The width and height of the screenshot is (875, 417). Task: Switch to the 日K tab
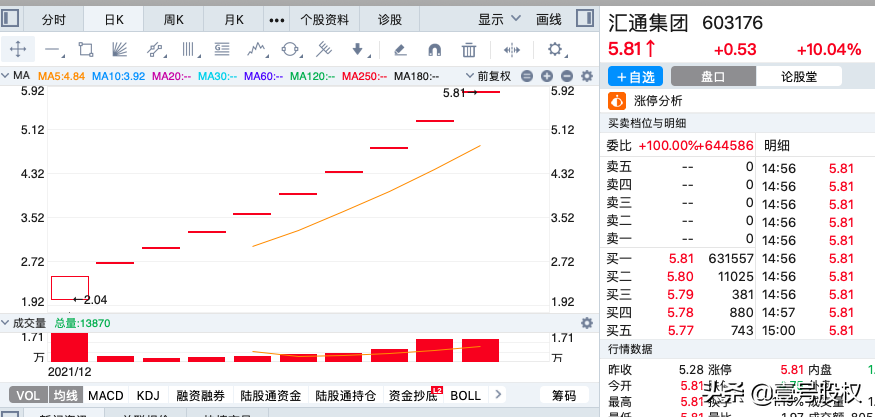click(x=114, y=20)
